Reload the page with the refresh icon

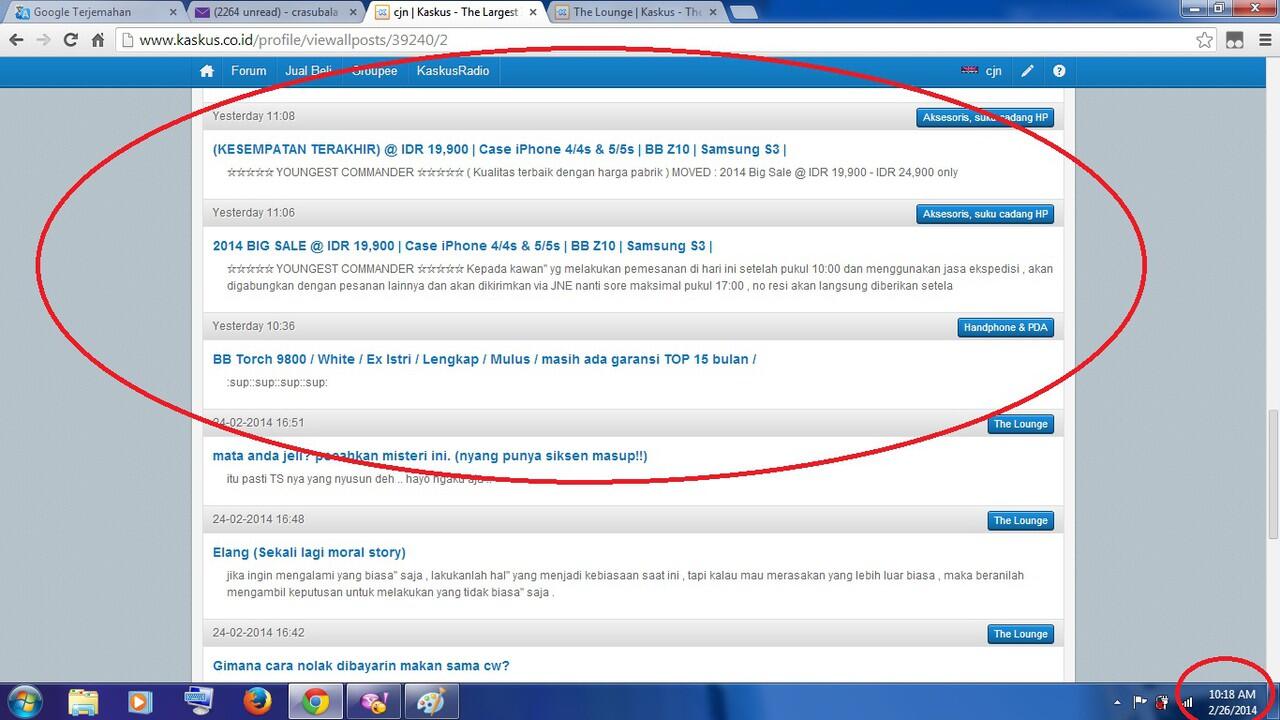click(x=70, y=40)
